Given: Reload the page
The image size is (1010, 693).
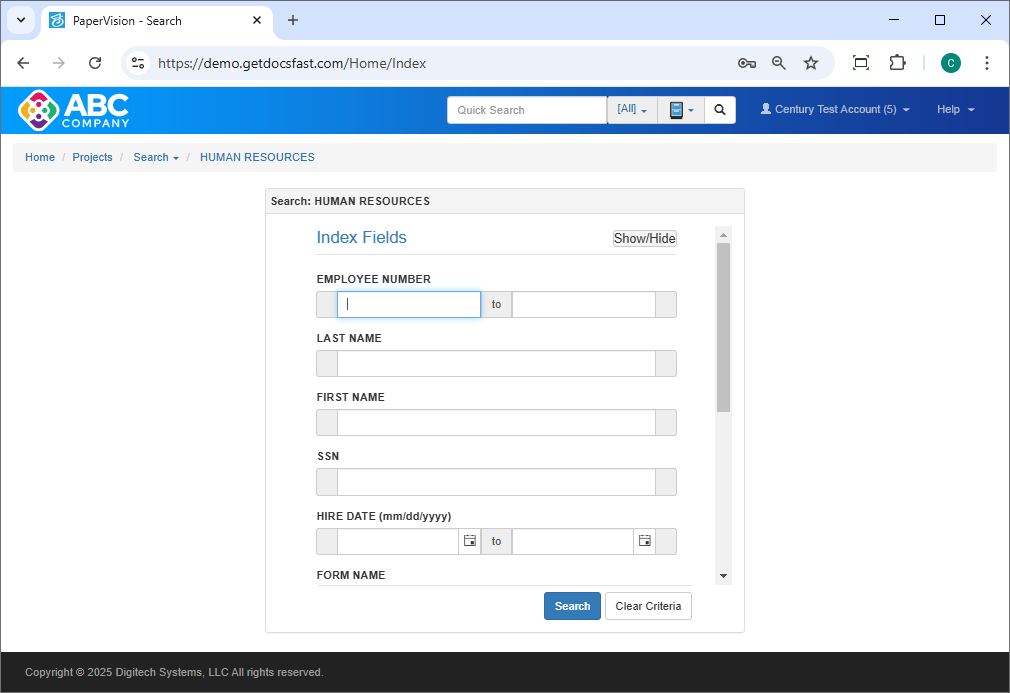Looking at the screenshot, I should click(x=95, y=63).
